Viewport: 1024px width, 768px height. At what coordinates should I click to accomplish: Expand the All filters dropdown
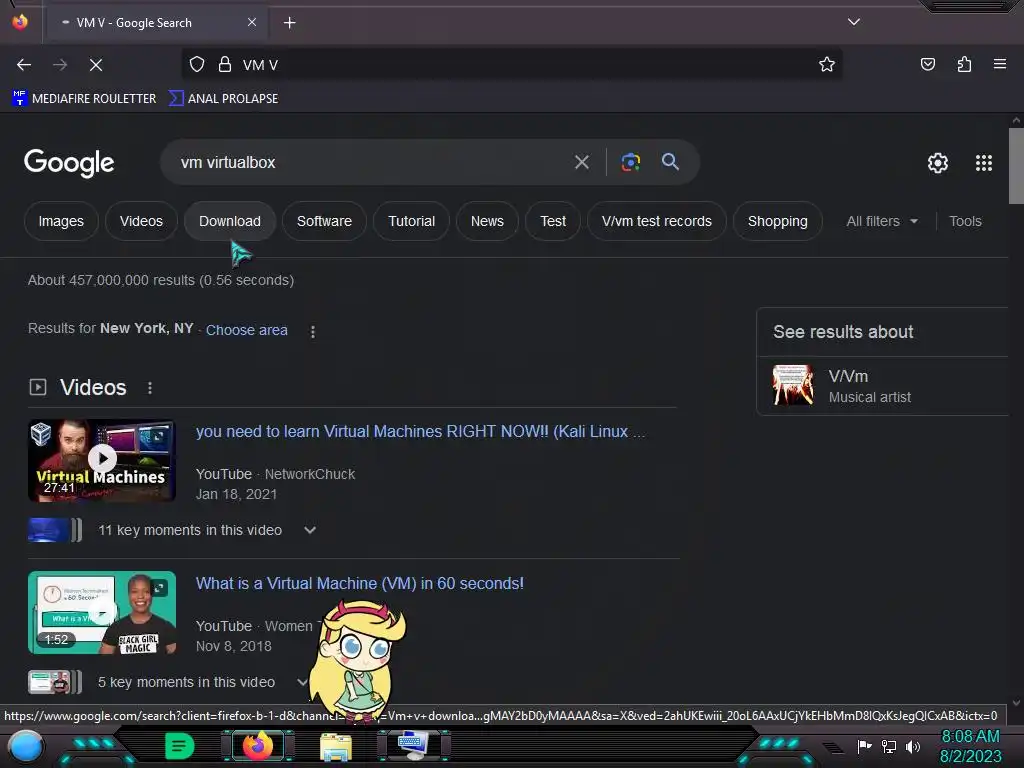pyautogui.click(x=882, y=221)
